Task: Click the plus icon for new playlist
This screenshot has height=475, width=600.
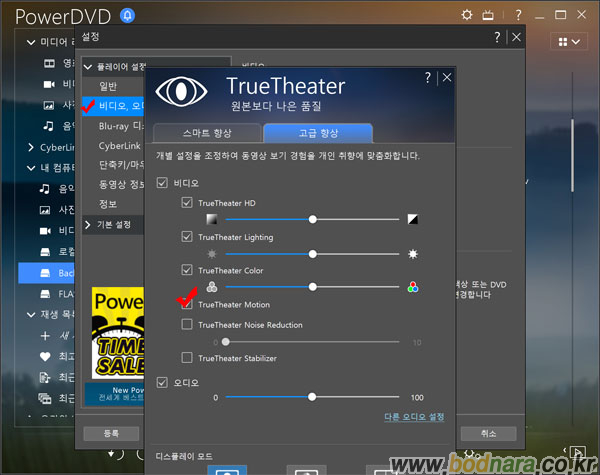Action: (45, 336)
